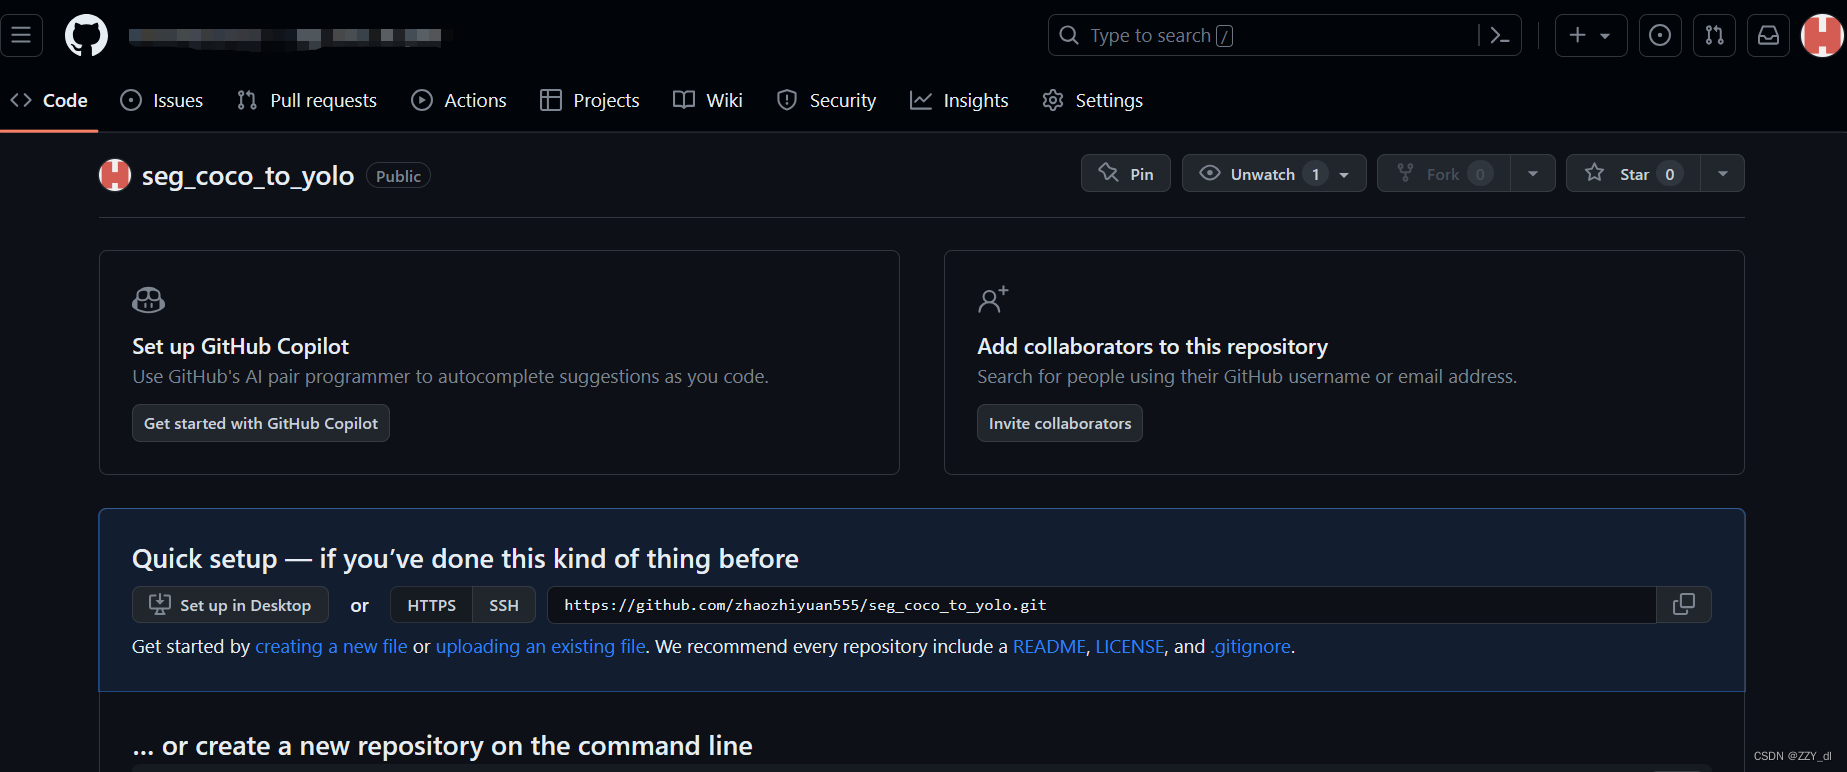Switch to the Code tab
The width and height of the screenshot is (1847, 772).
click(x=49, y=100)
